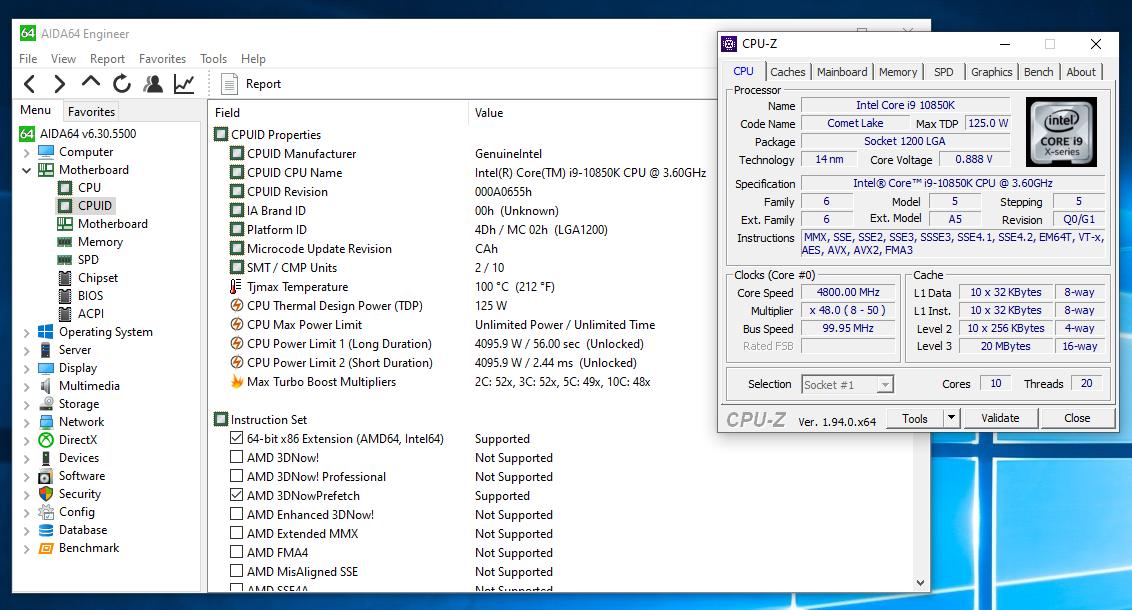
Task: Open the AIDA64 Tools menu
Action: coord(214,58)
